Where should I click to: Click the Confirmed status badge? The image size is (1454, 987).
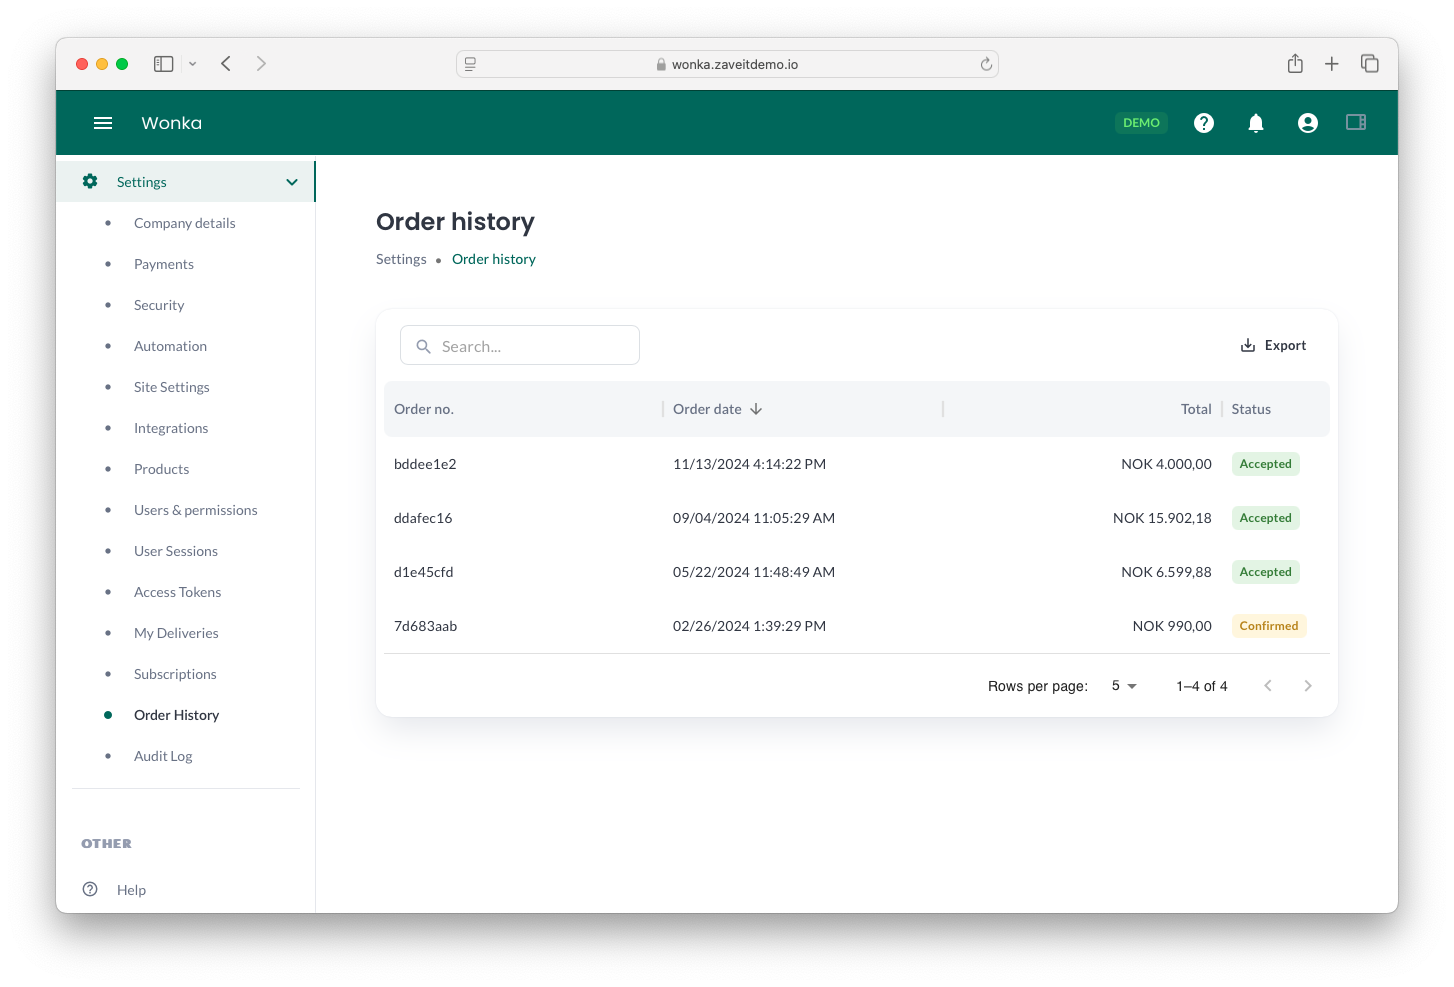(x=1269, y=626)
